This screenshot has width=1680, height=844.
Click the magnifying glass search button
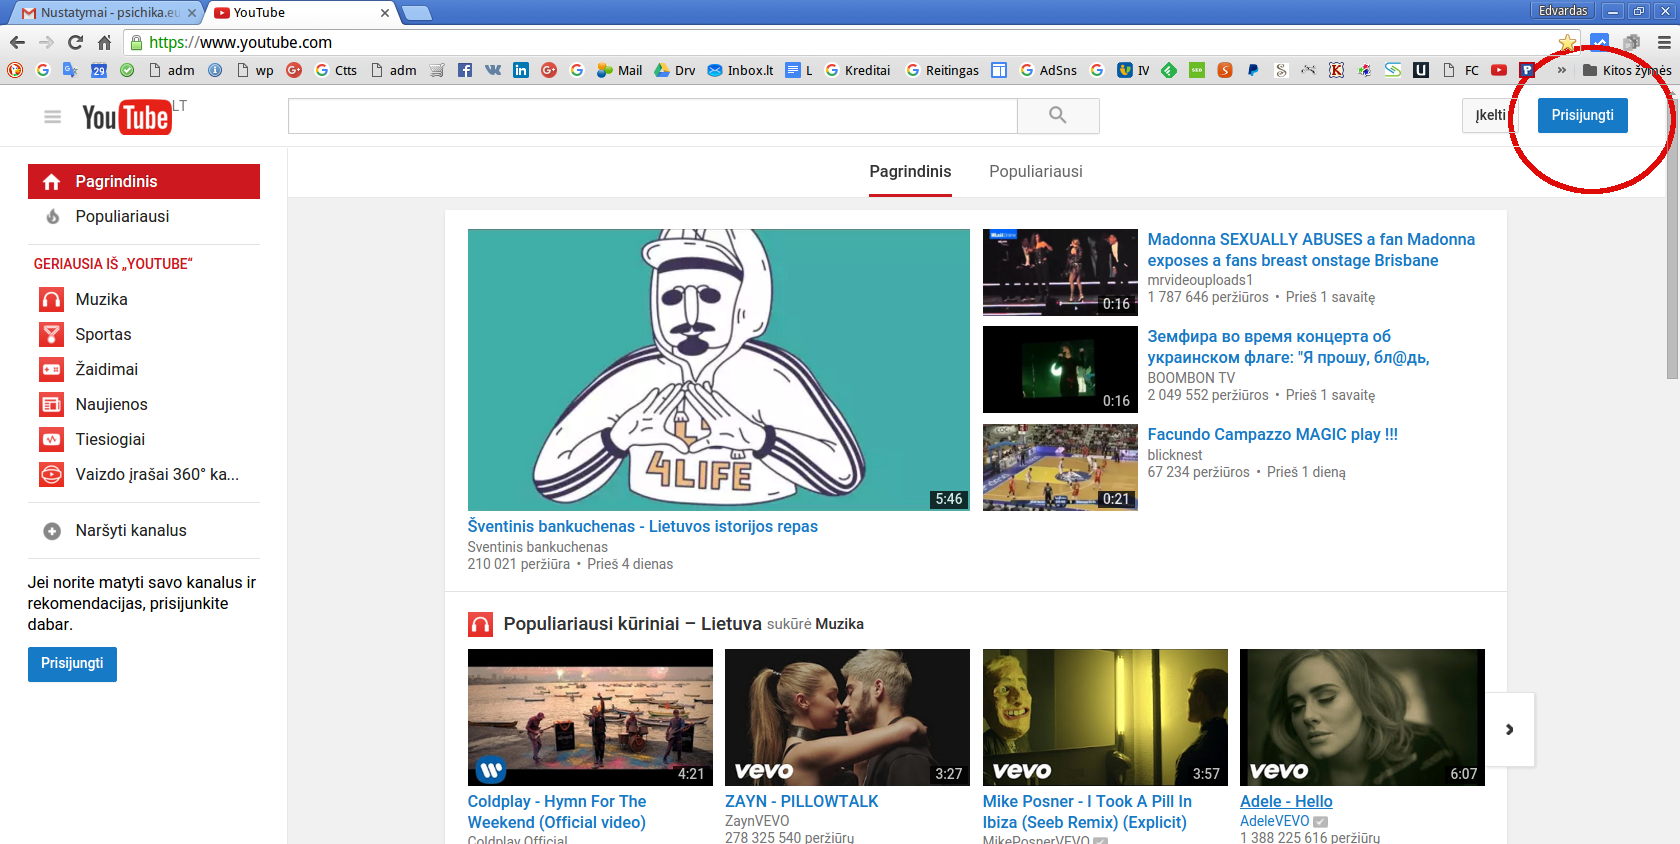point(1058,116)
